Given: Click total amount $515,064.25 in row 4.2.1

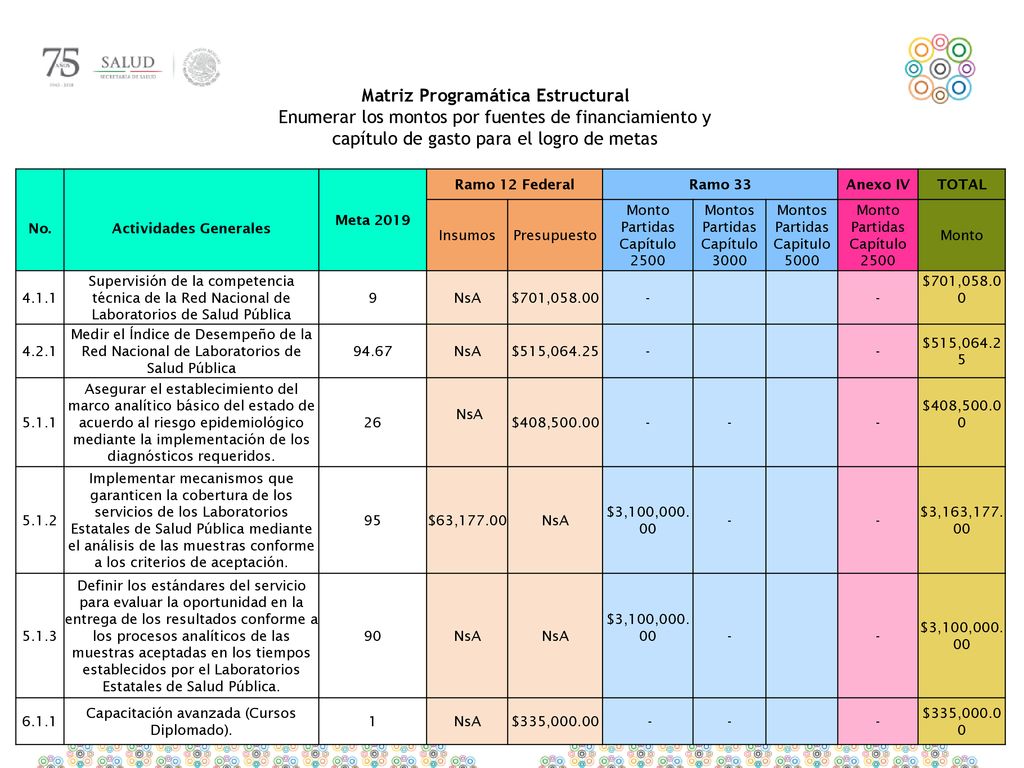Looking at the screenshot, I should point(961,351).
